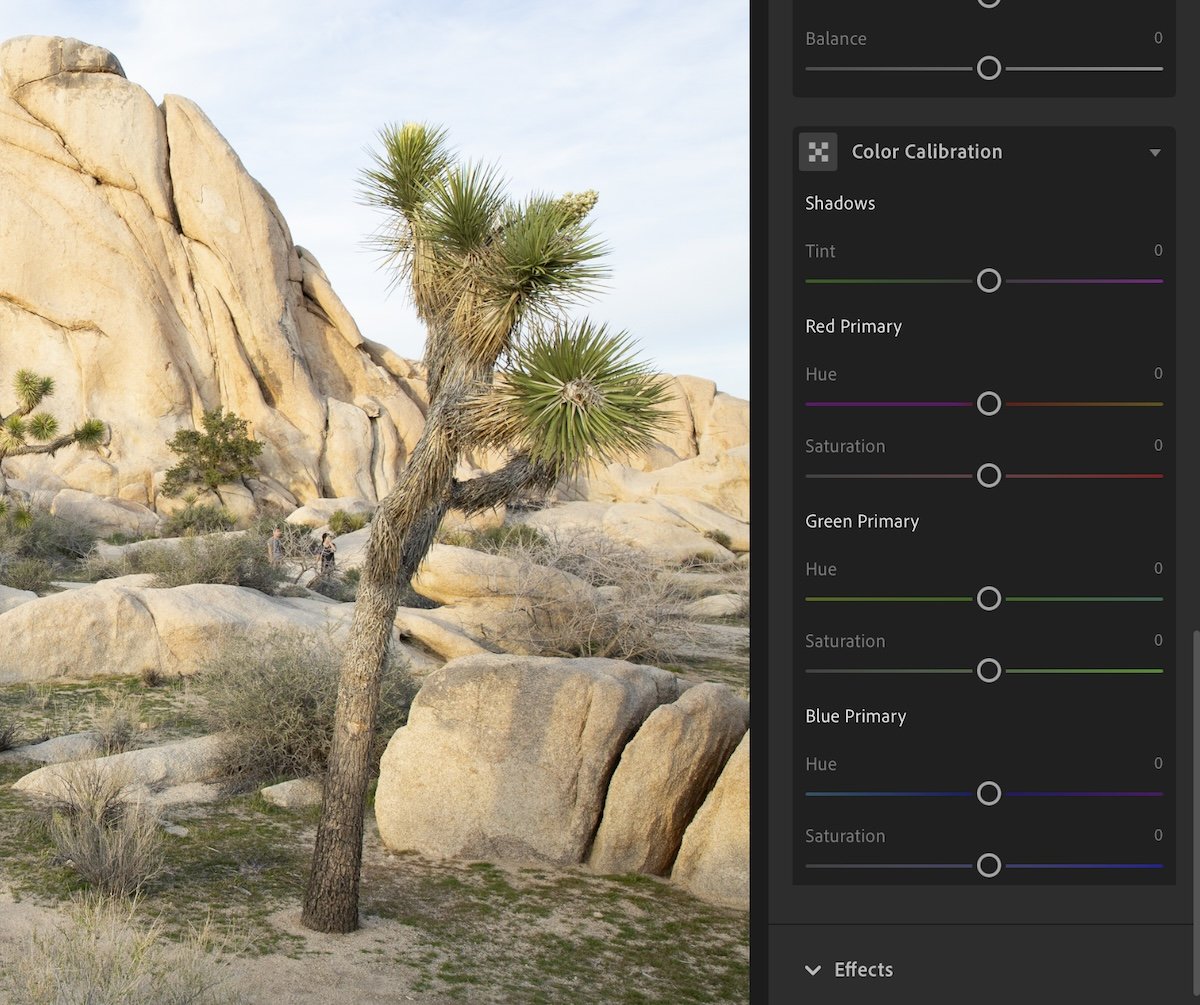
Task: Select the Balance value field showing 0
Action: (1157, 38)
